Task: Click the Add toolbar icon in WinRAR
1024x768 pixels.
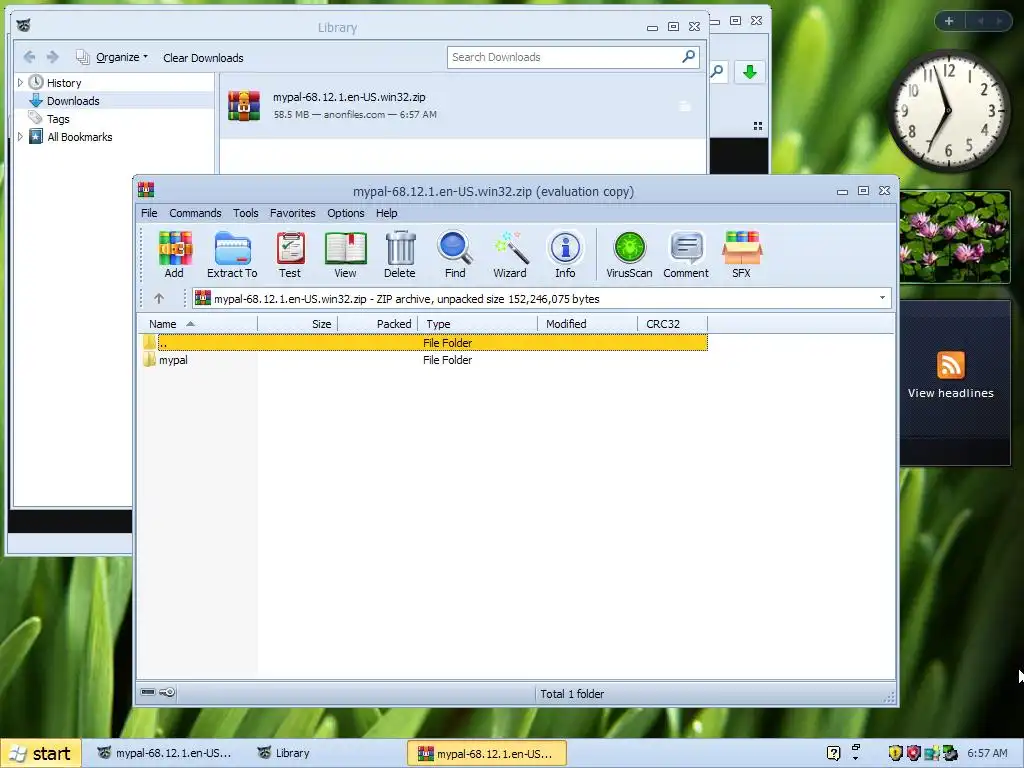Action: coord(174,255)
